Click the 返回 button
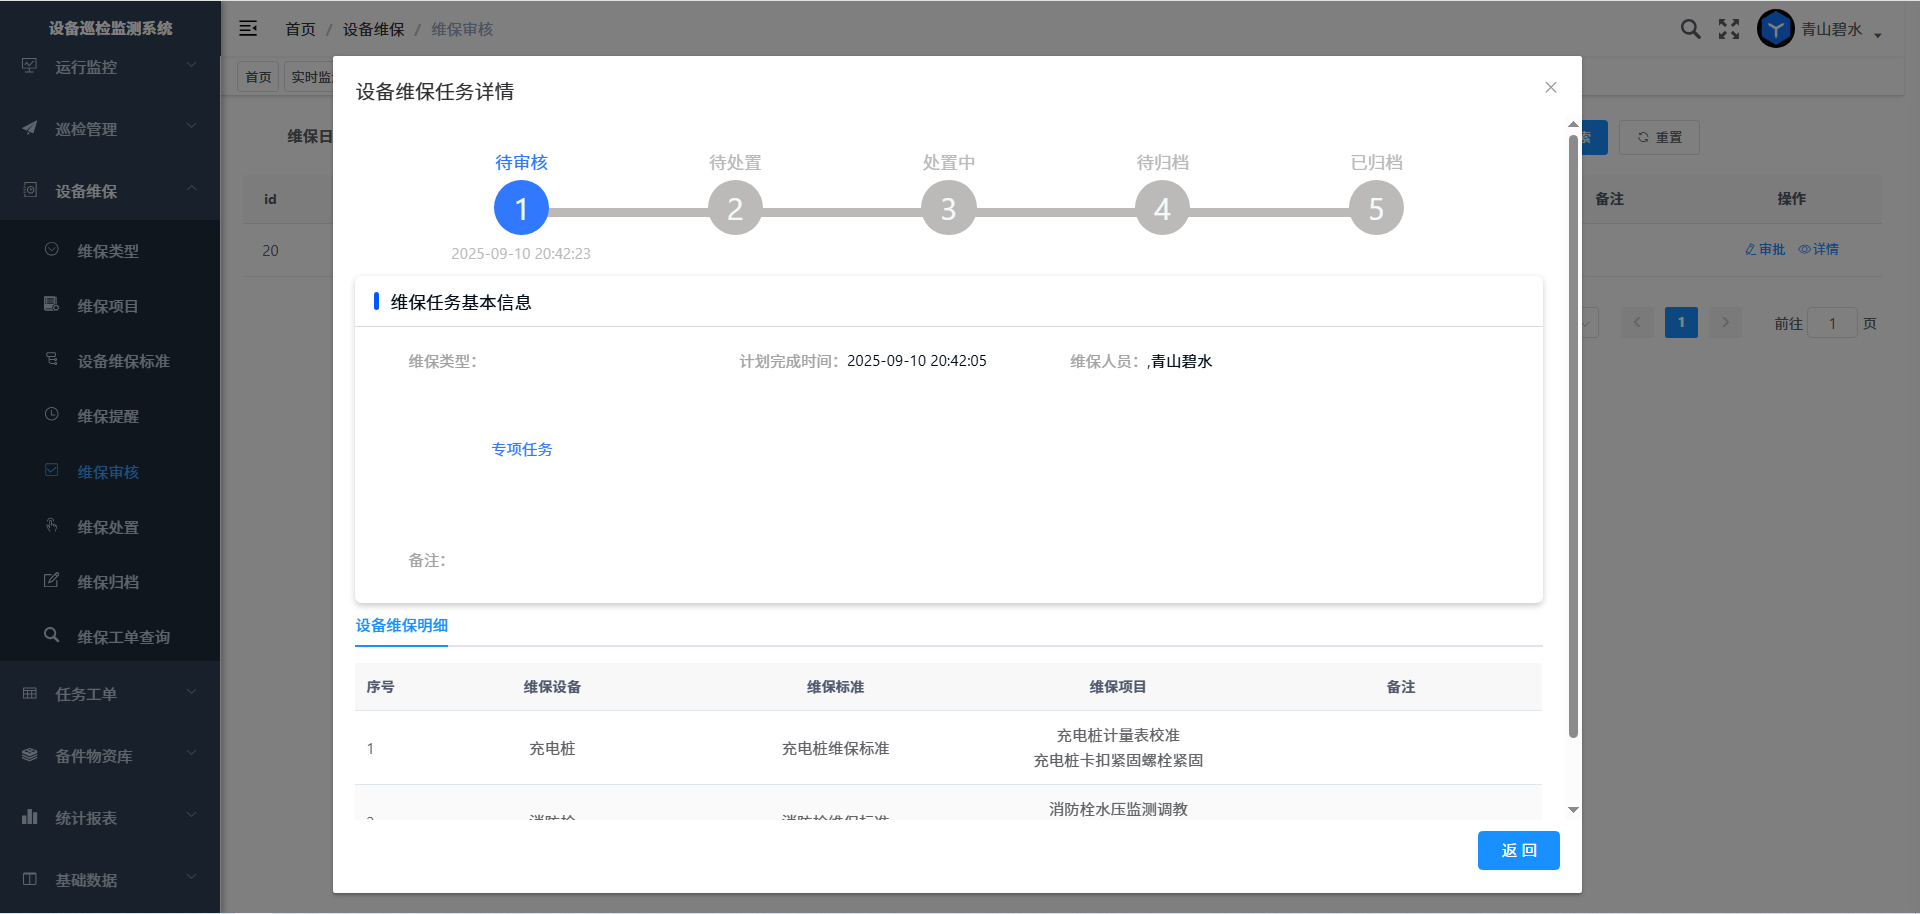 pyautogui.click(x=1518, y=850)
